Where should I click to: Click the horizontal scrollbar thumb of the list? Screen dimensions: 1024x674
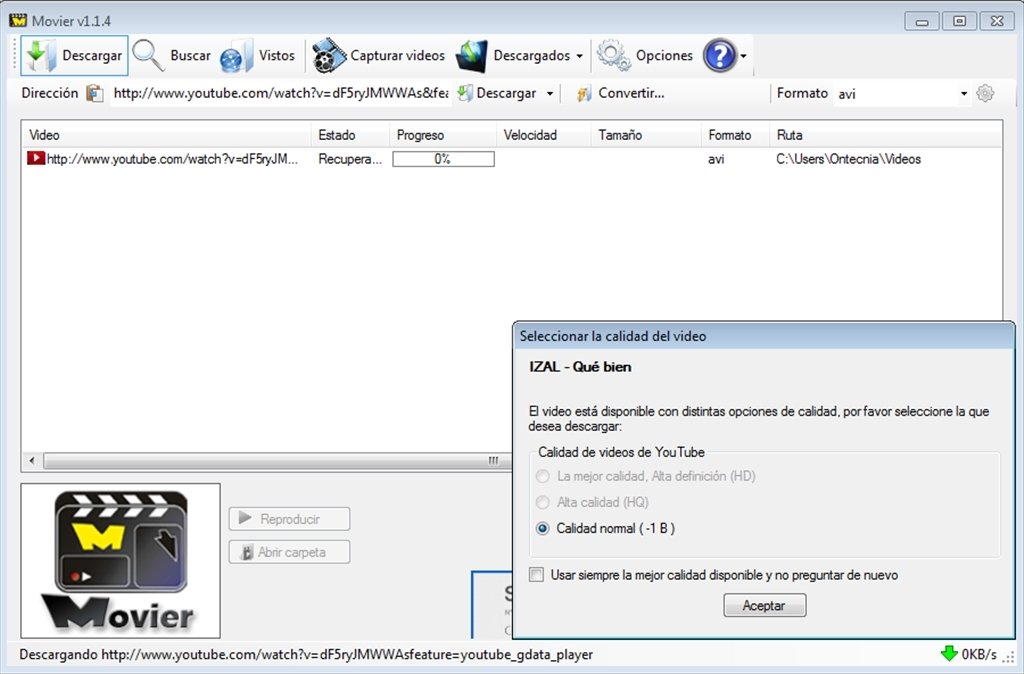tap(278, 460)
